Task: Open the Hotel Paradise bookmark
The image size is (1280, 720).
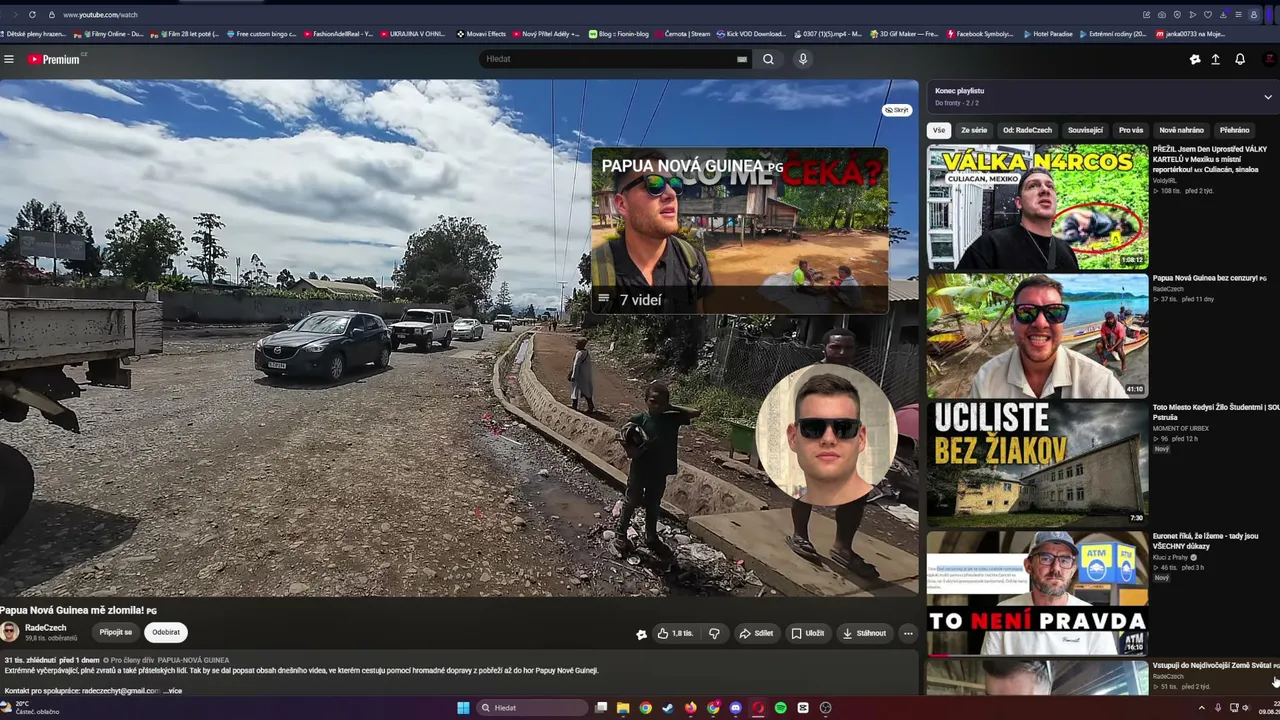Action: tap(1048, 34)
